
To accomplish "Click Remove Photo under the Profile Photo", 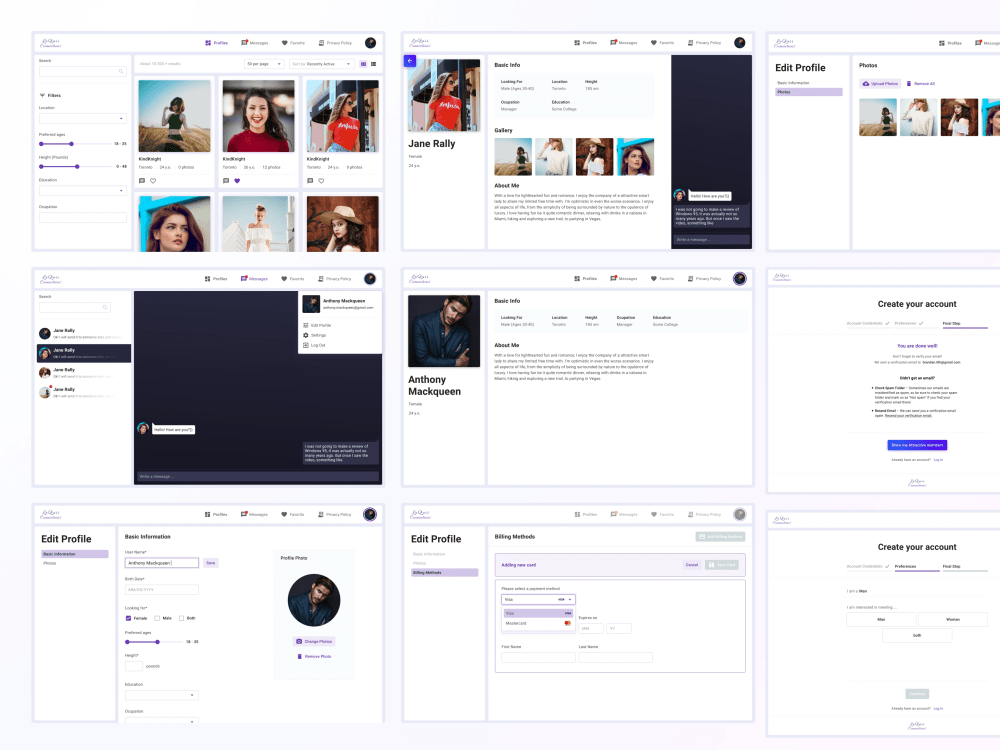I will pos(314,656).
